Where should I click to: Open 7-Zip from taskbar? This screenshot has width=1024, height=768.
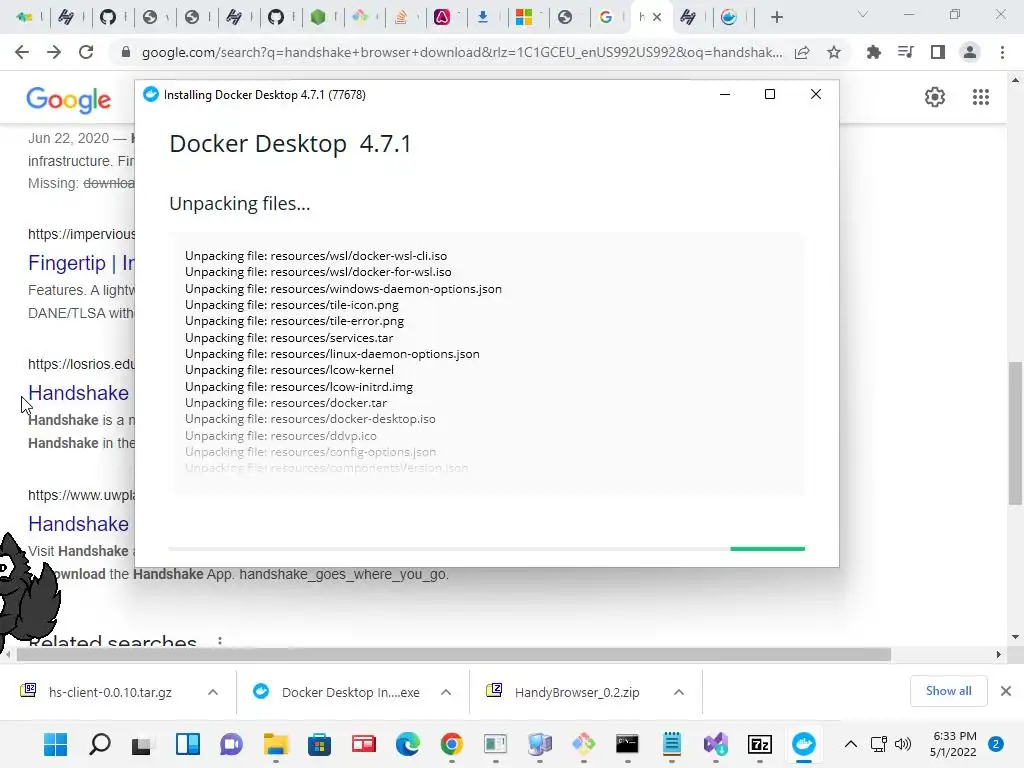(x=760, y=744)
